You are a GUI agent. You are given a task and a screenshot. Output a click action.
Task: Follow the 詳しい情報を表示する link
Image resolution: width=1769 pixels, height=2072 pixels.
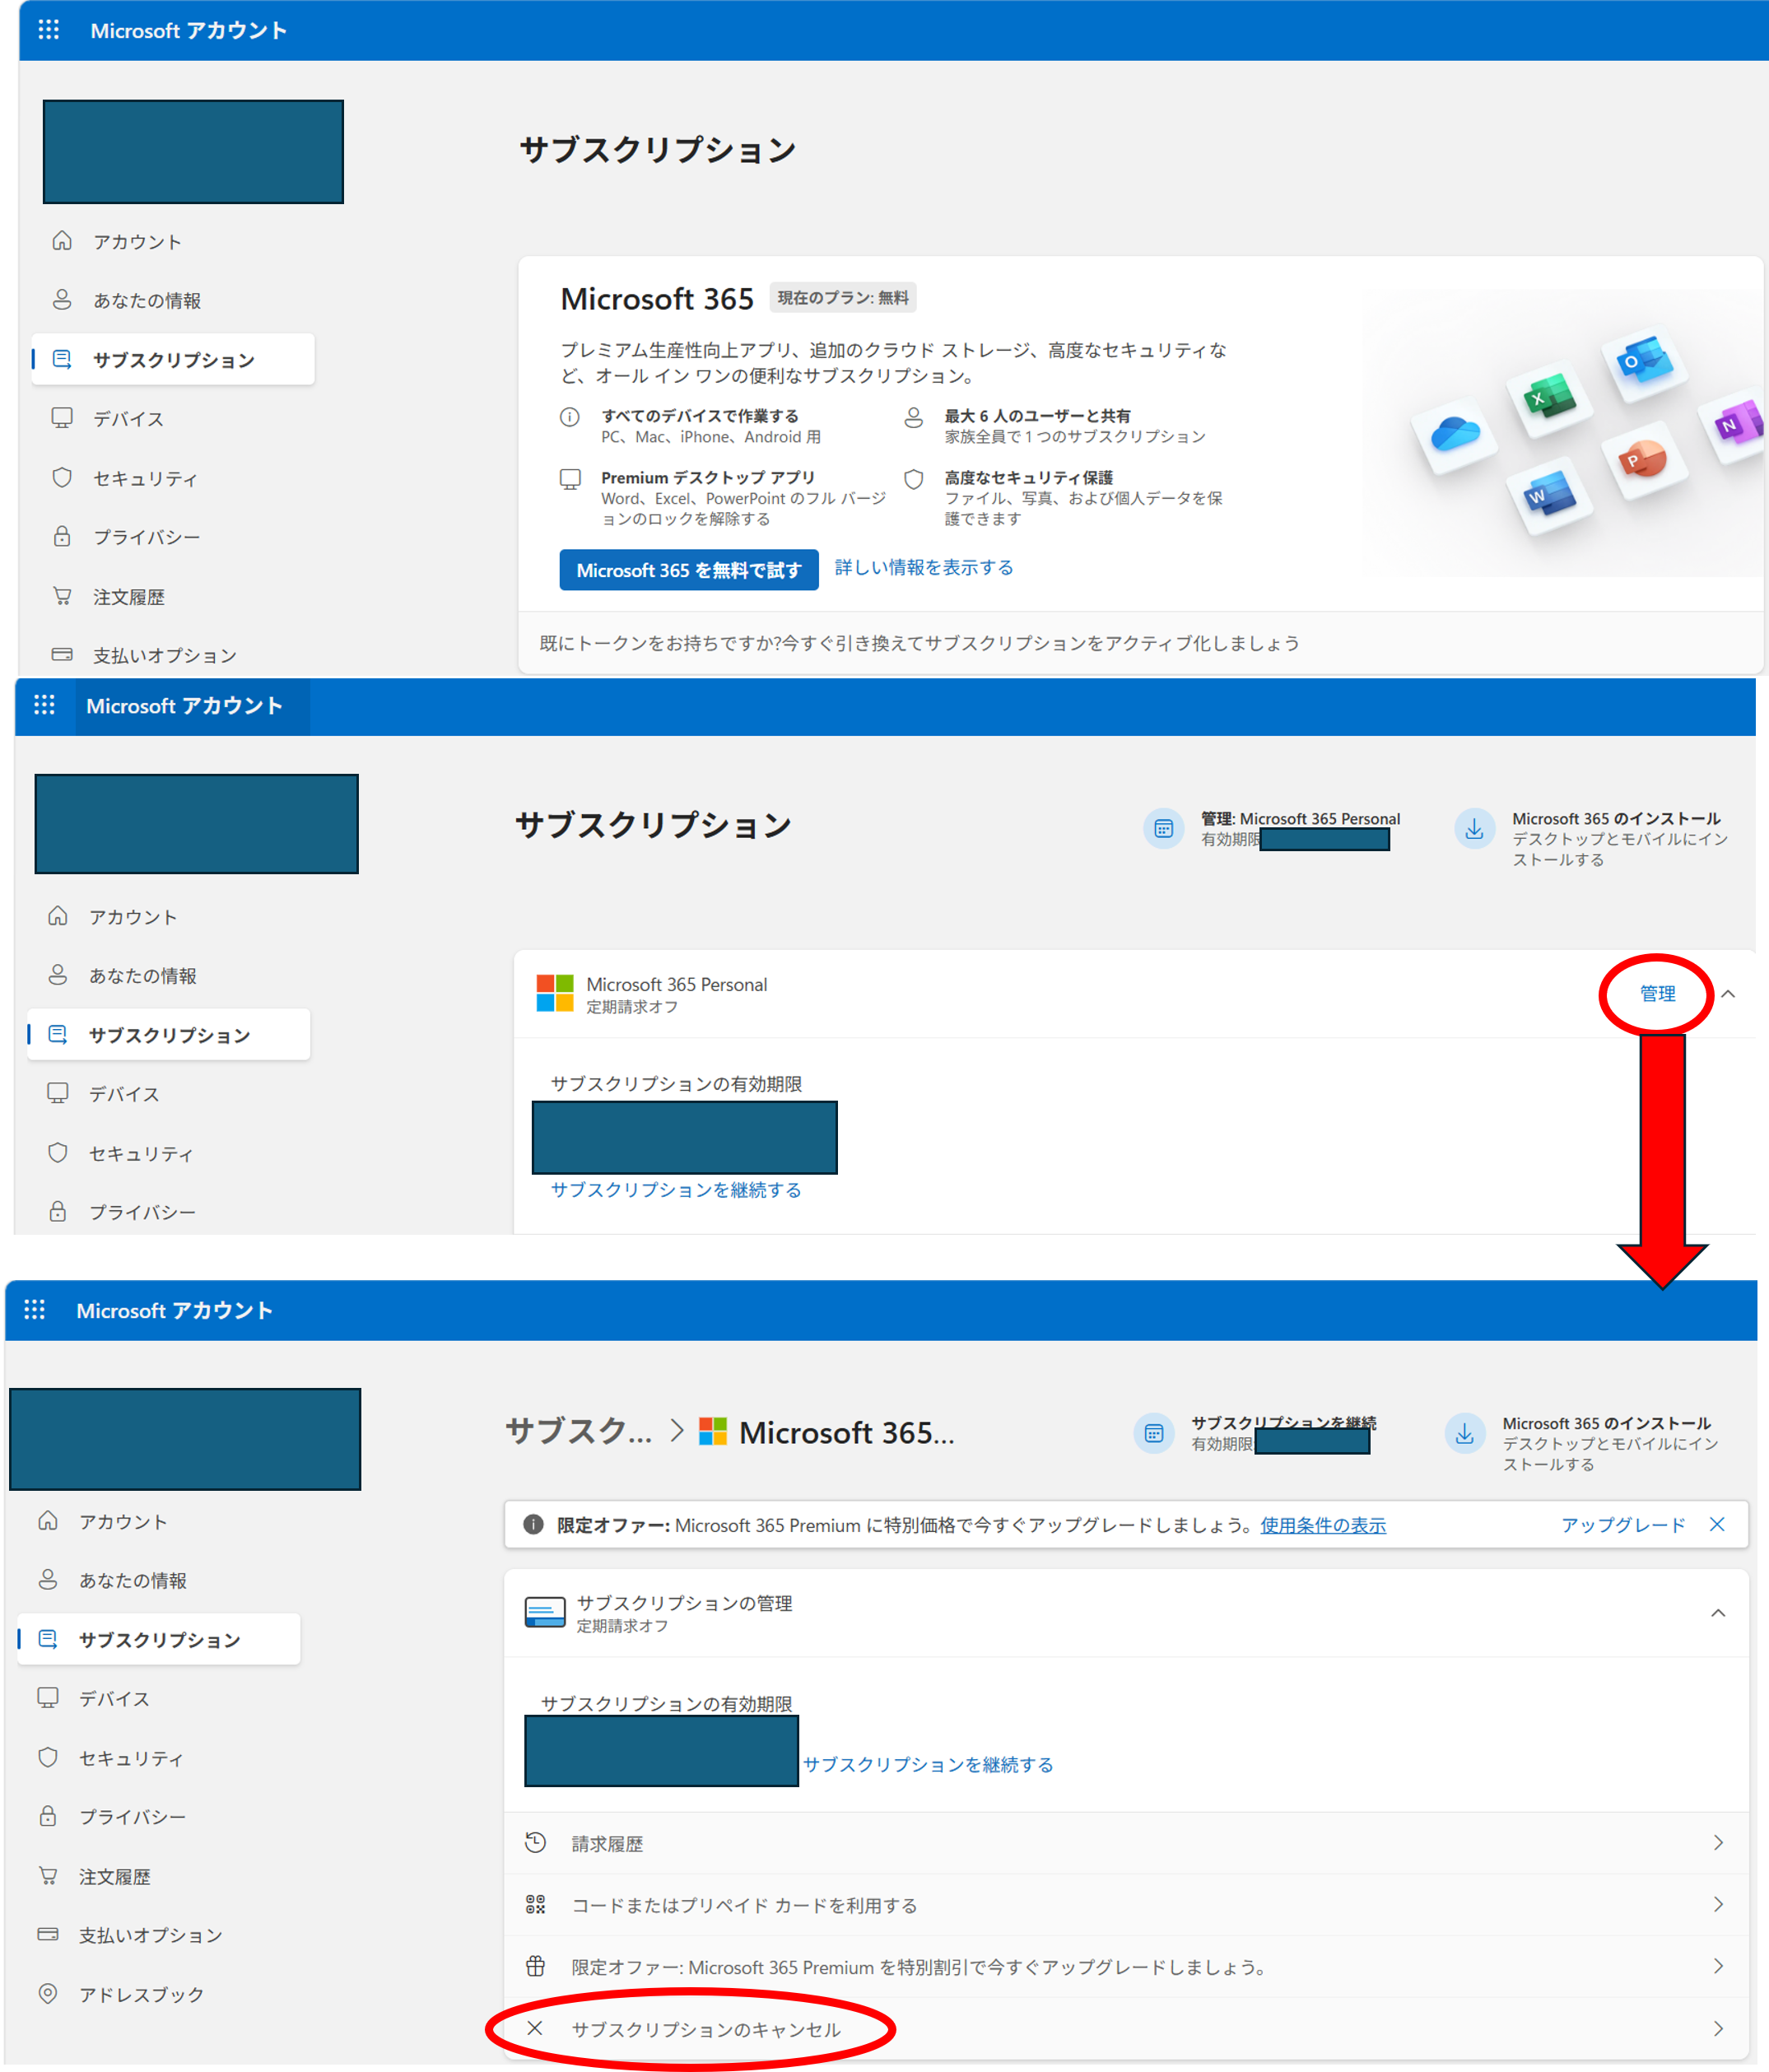[924, 568]
